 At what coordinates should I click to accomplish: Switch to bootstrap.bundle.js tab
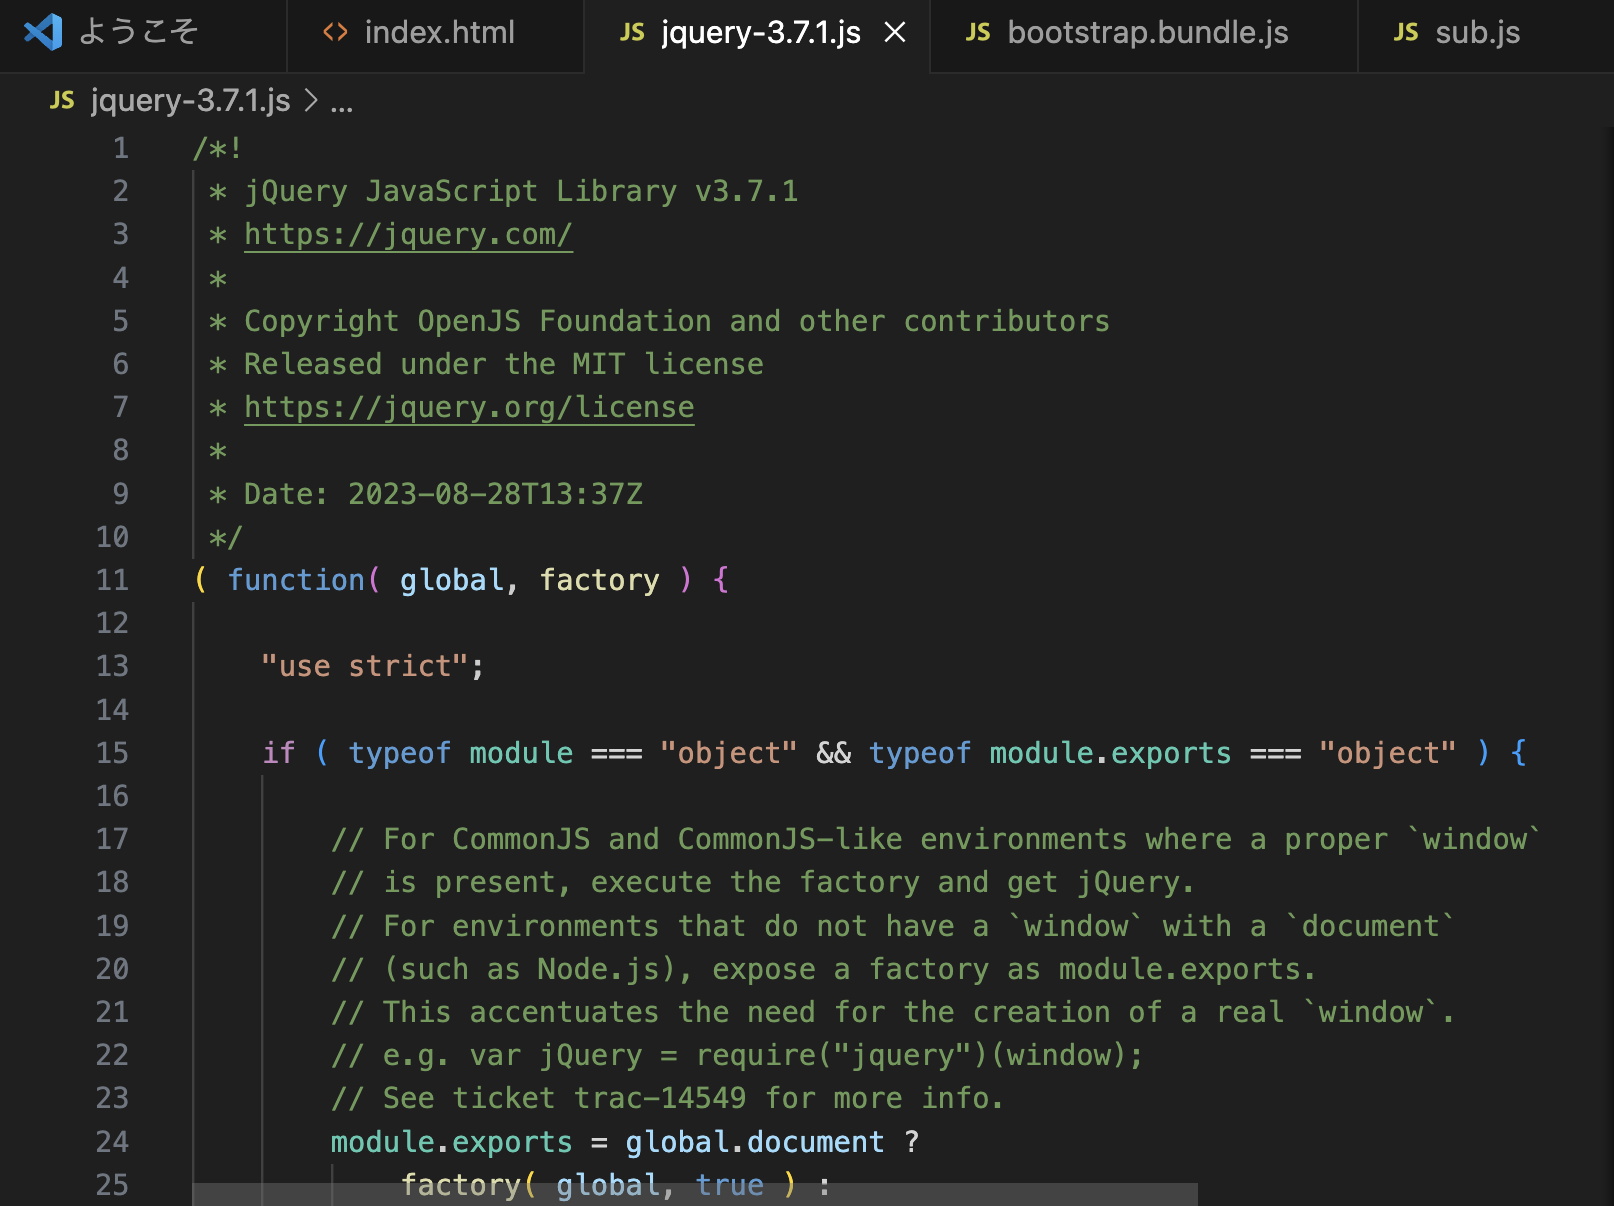point(1144,33)
